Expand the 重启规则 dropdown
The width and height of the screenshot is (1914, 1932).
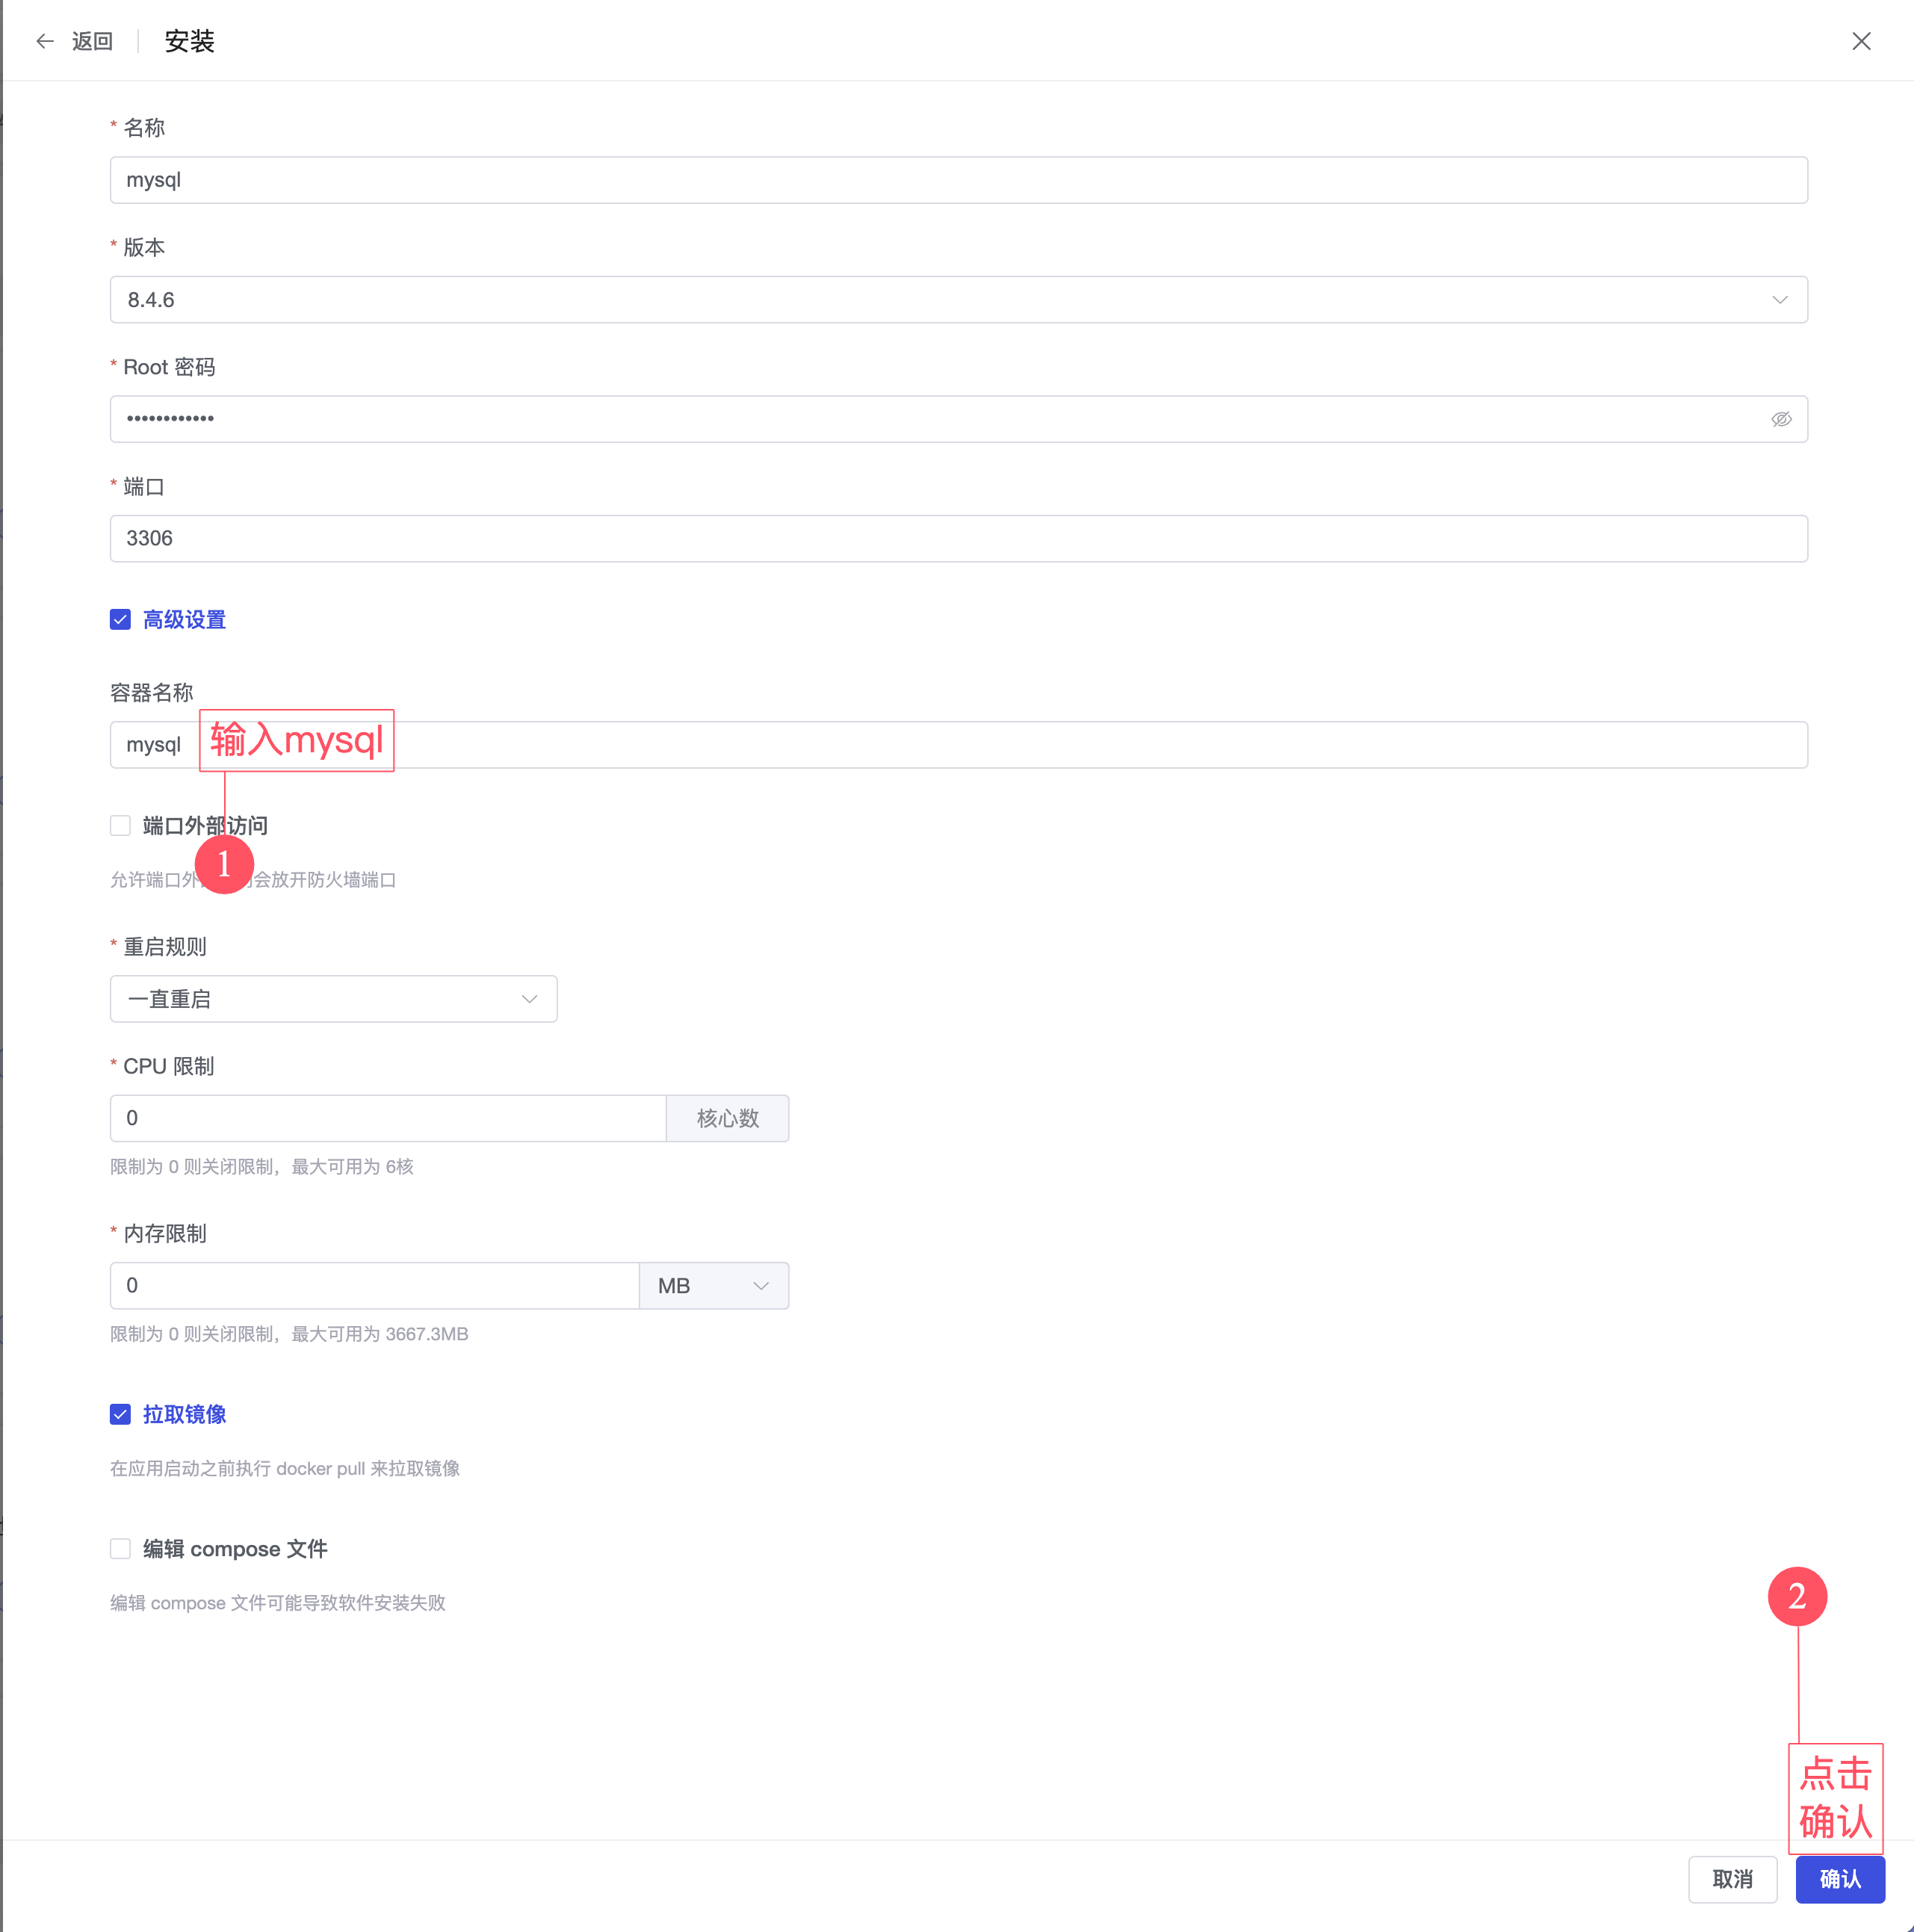point(333,999)
